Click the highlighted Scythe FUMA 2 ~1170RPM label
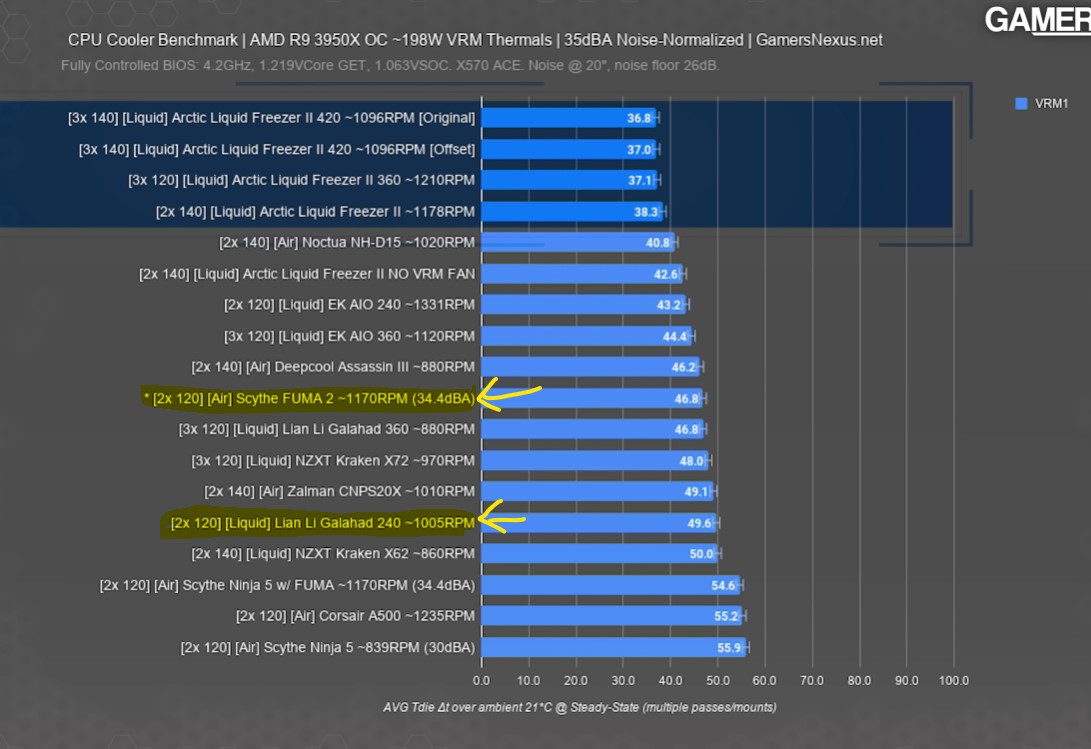 [310, 398]
